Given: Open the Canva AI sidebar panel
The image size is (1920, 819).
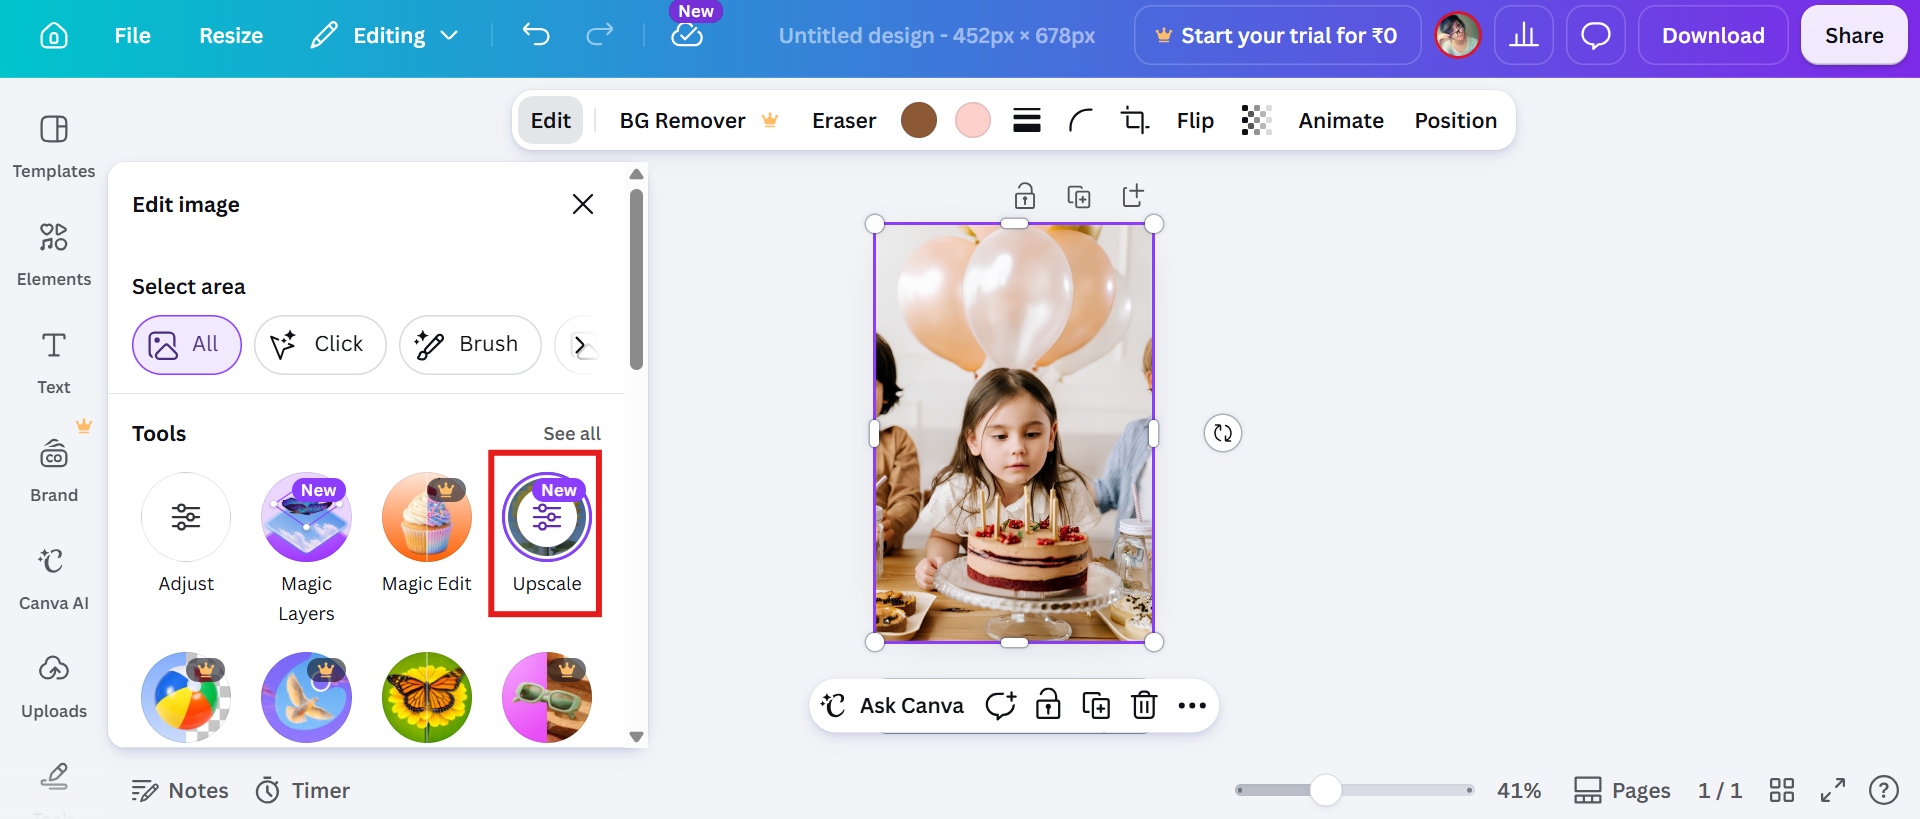Looking at the screenshot, I should pyautogui.click(x=54, y=578).
